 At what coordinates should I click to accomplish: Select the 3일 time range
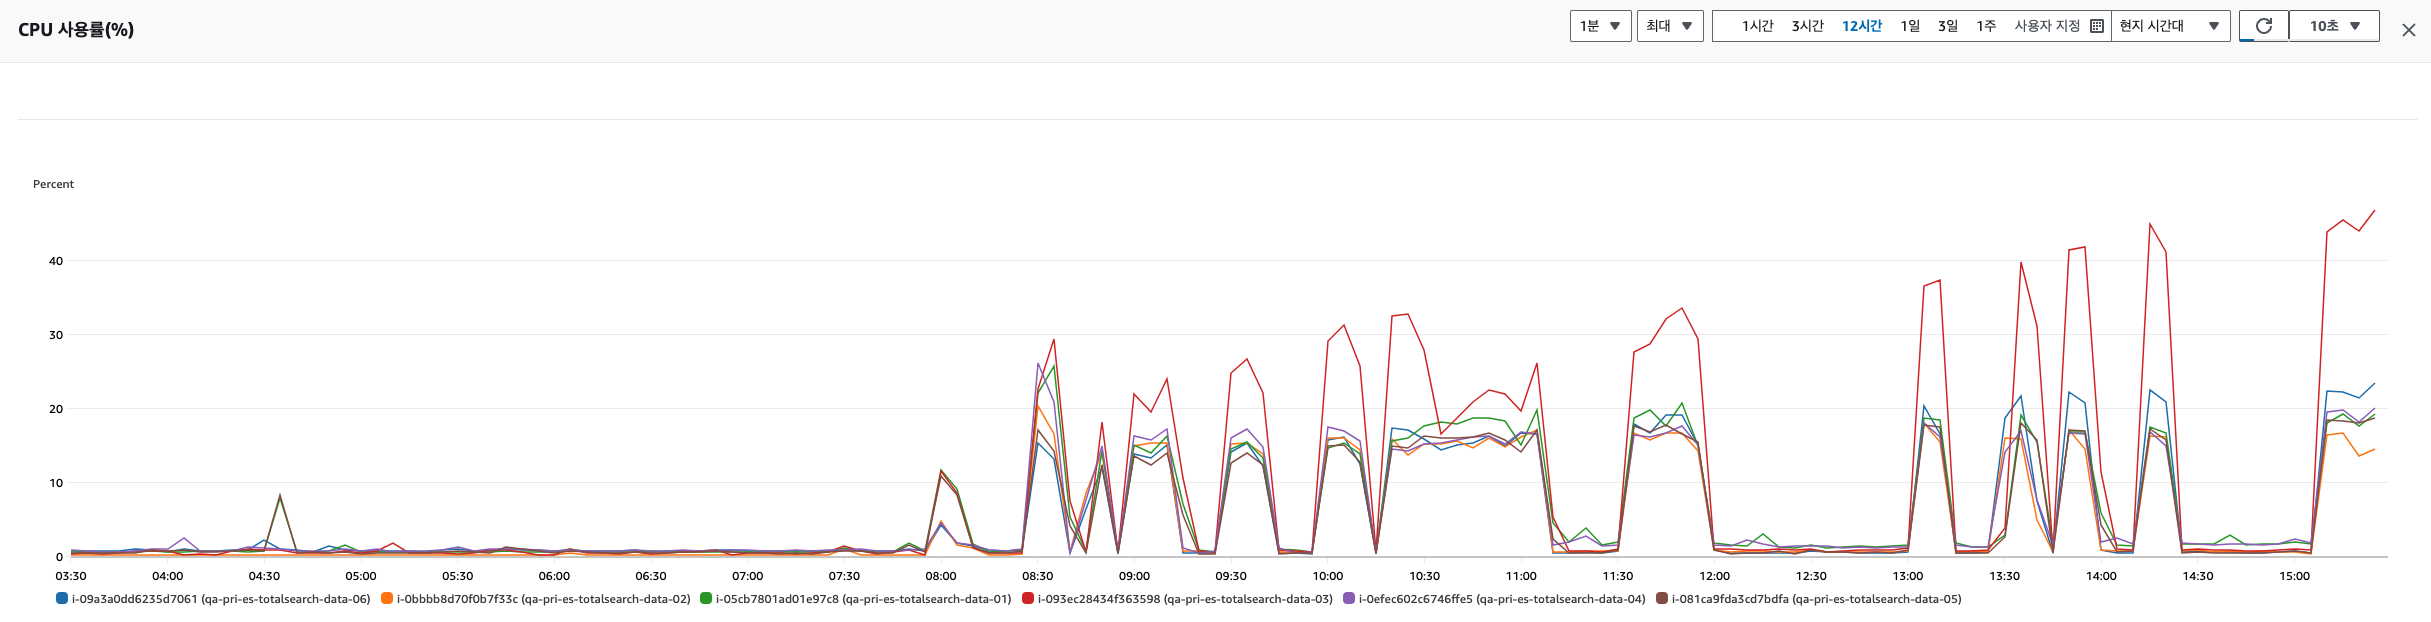(x=1948, y=26)
